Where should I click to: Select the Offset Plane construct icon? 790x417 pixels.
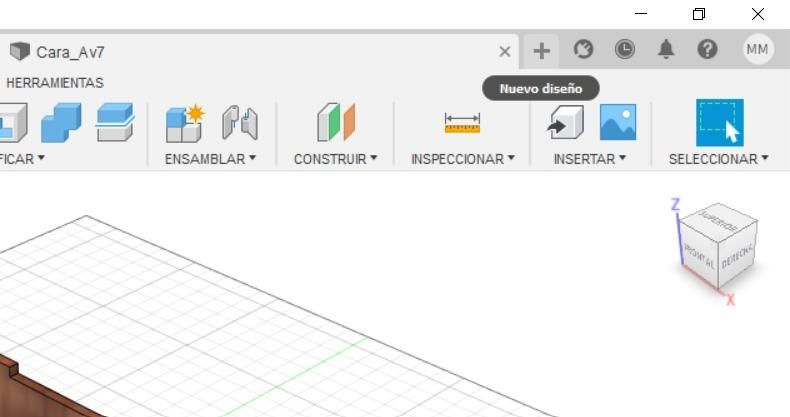point(336,122)
